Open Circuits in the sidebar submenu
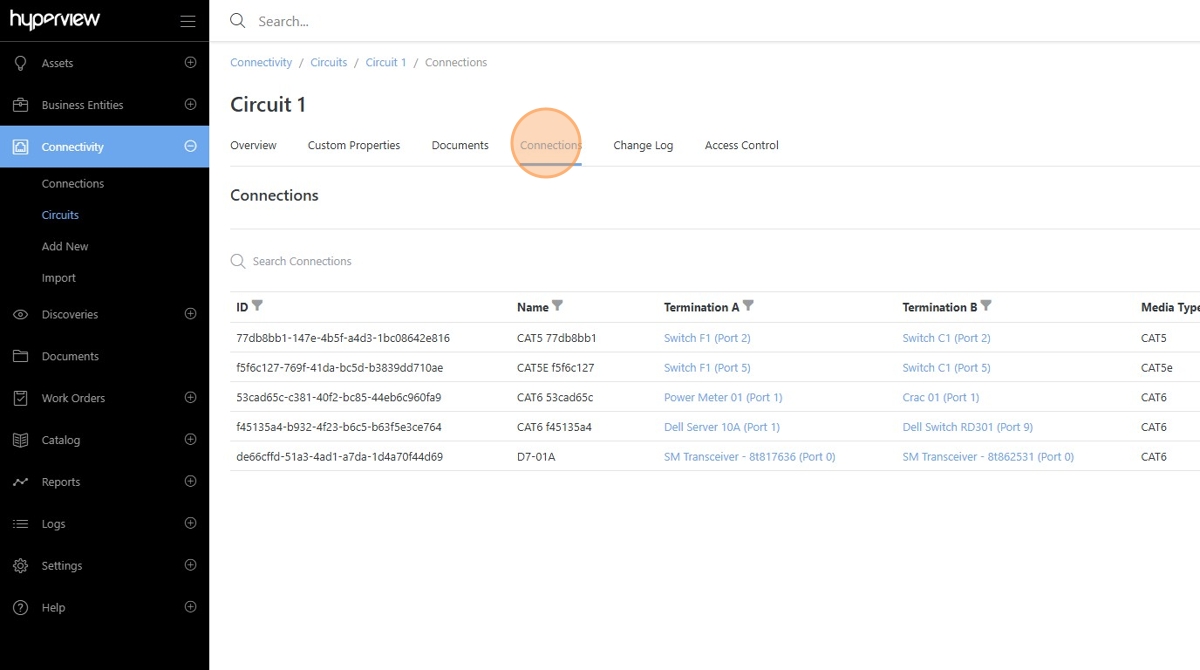 (x=60, y=215)
